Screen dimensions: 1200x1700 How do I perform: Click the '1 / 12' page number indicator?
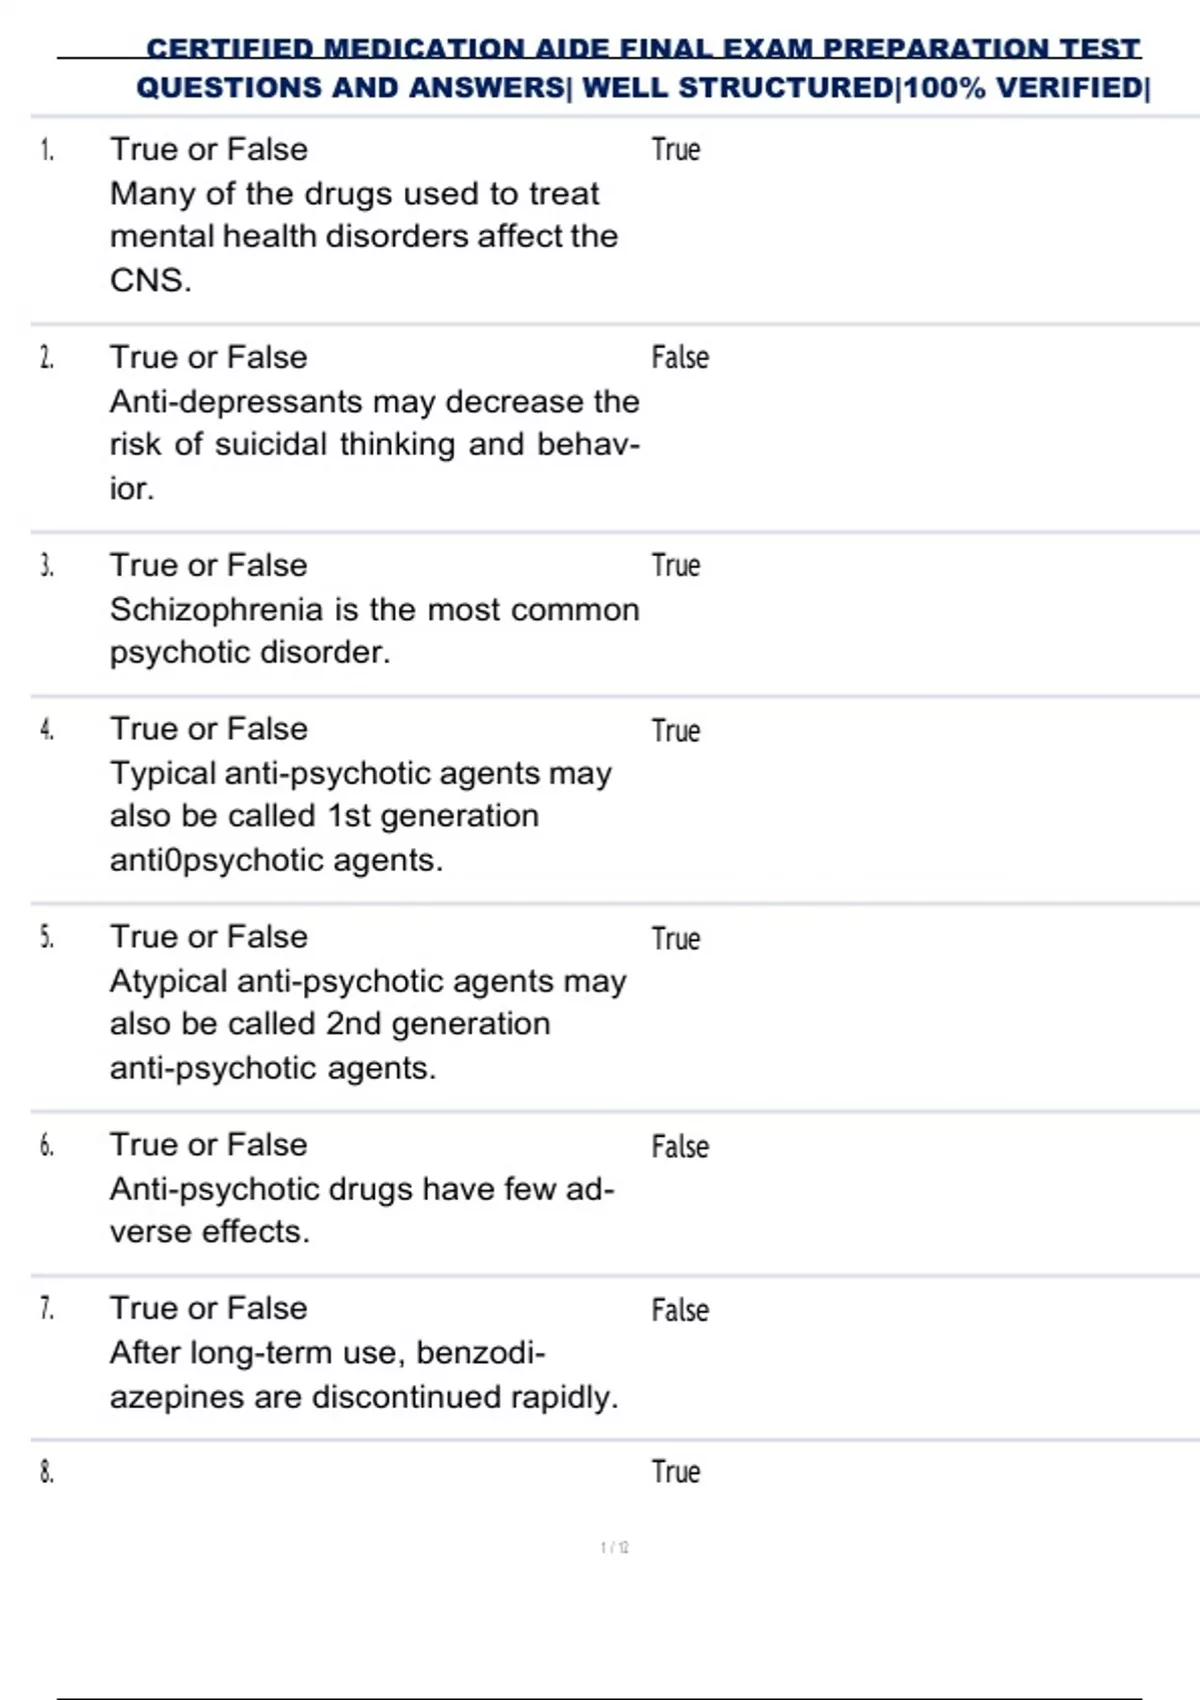[615, 1548]
